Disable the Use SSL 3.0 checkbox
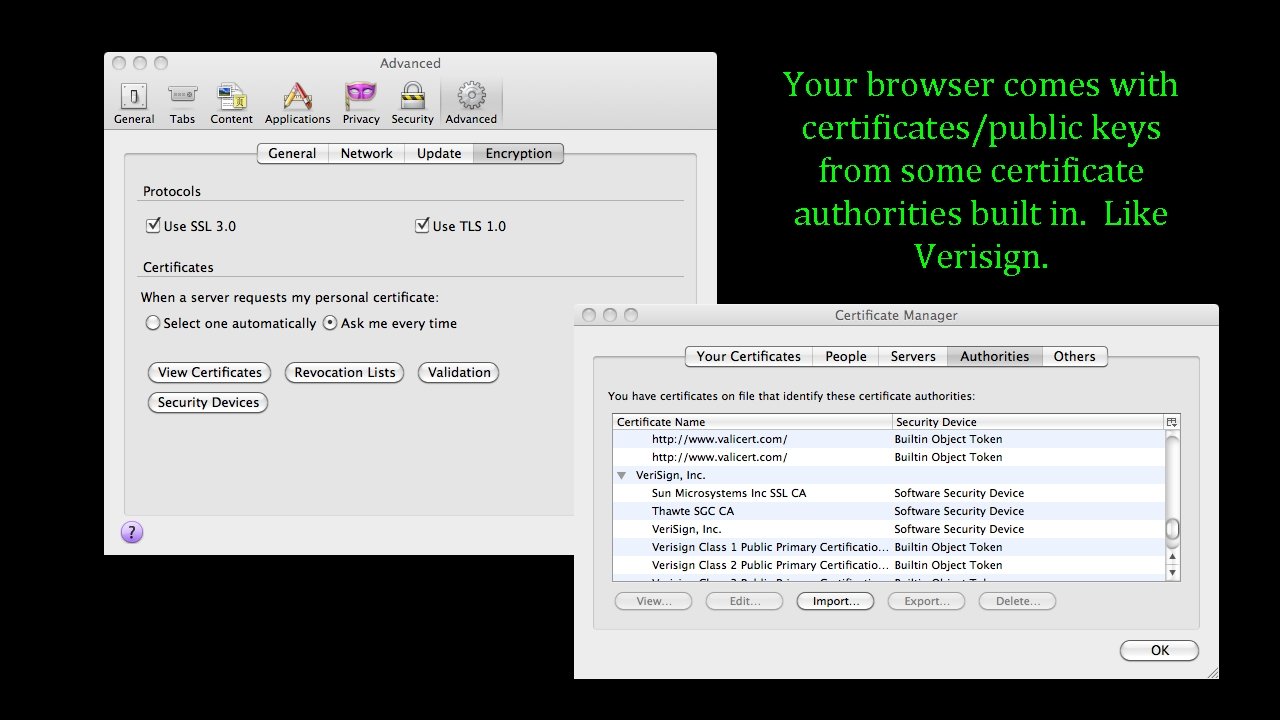1280x720 pixels. pos(153,225)
